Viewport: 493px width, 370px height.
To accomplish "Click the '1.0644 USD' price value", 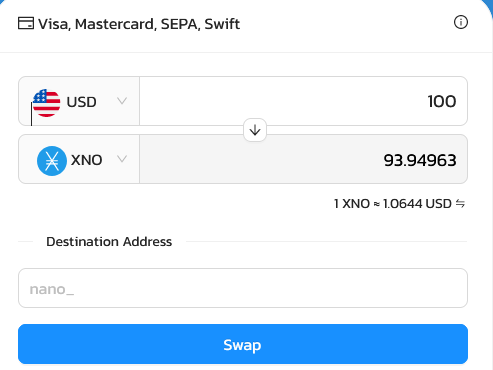I will [417, 203].
